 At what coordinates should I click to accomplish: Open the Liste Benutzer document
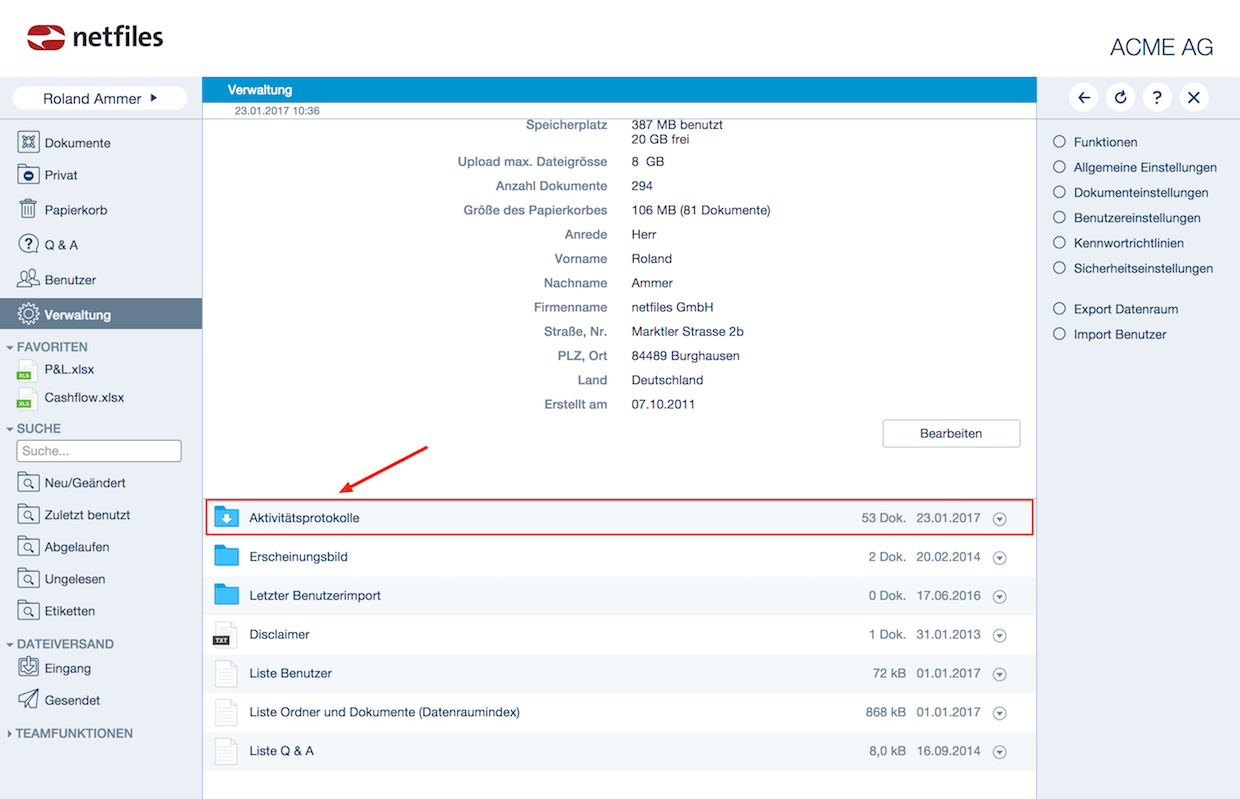(x=290, y=673)
